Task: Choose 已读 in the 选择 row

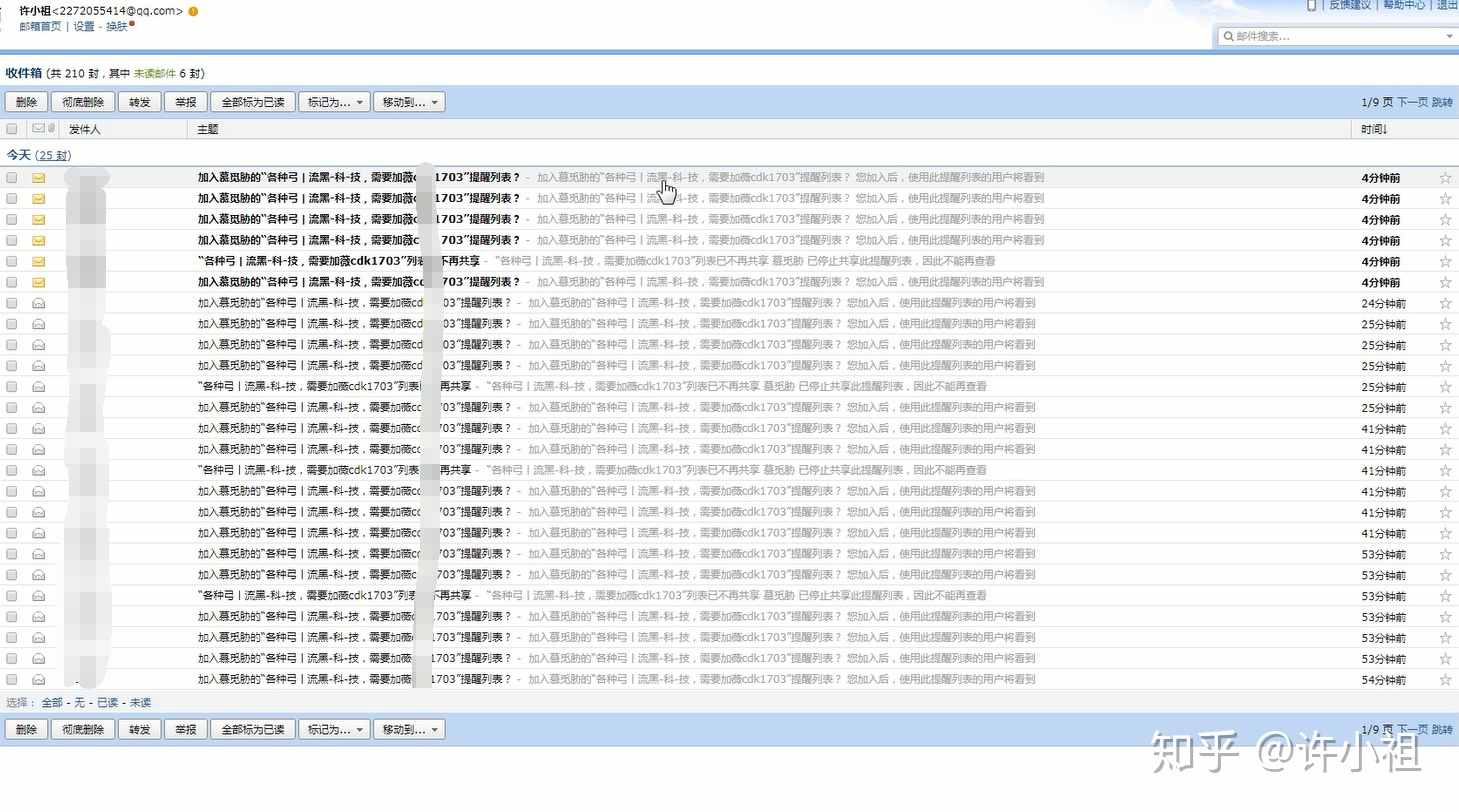Action: [x=108, y=703]
